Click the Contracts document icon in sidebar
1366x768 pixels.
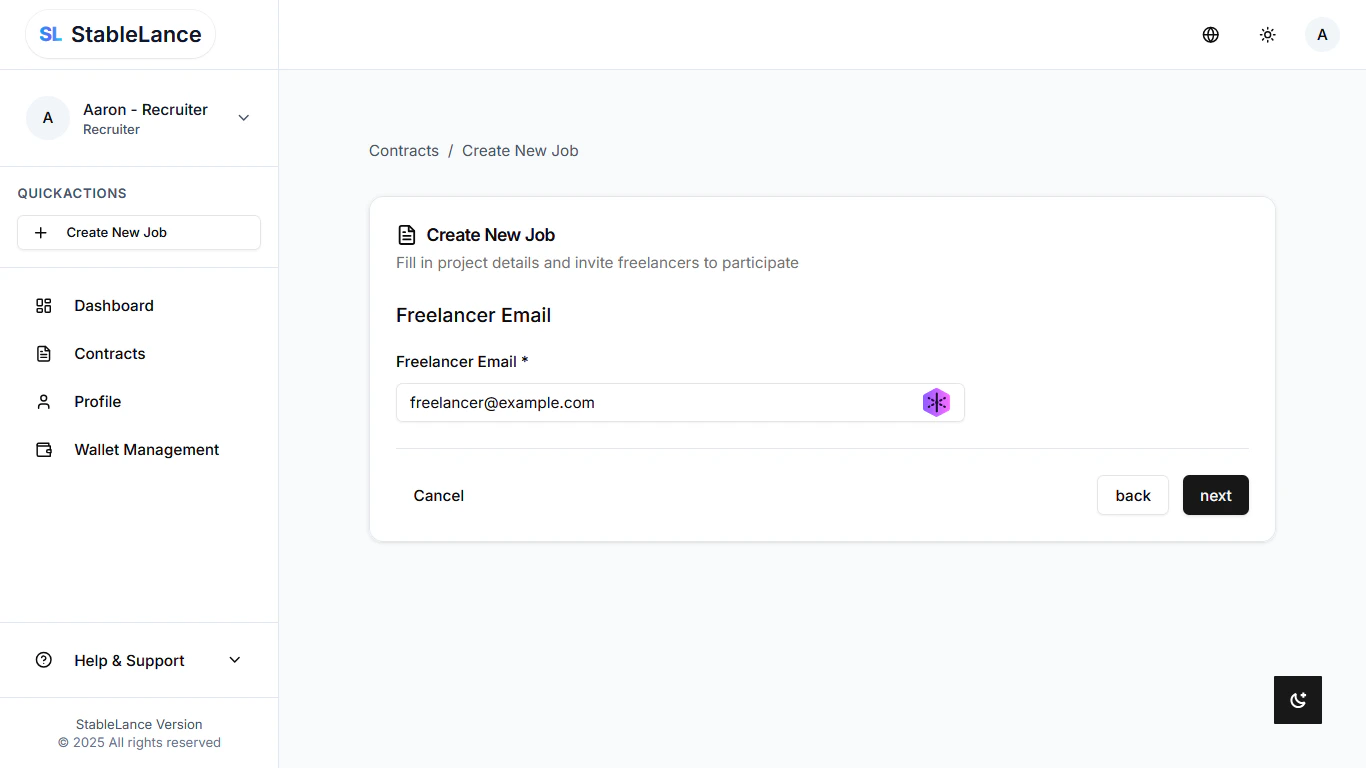[43, 353]
